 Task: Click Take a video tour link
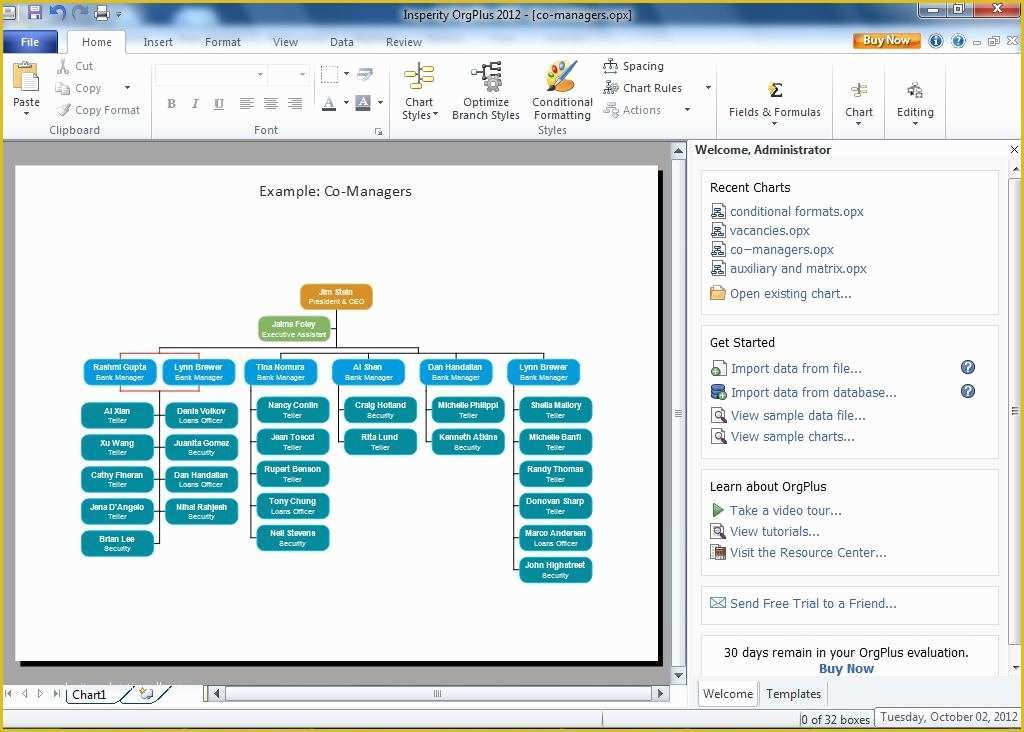pos(786,510)
